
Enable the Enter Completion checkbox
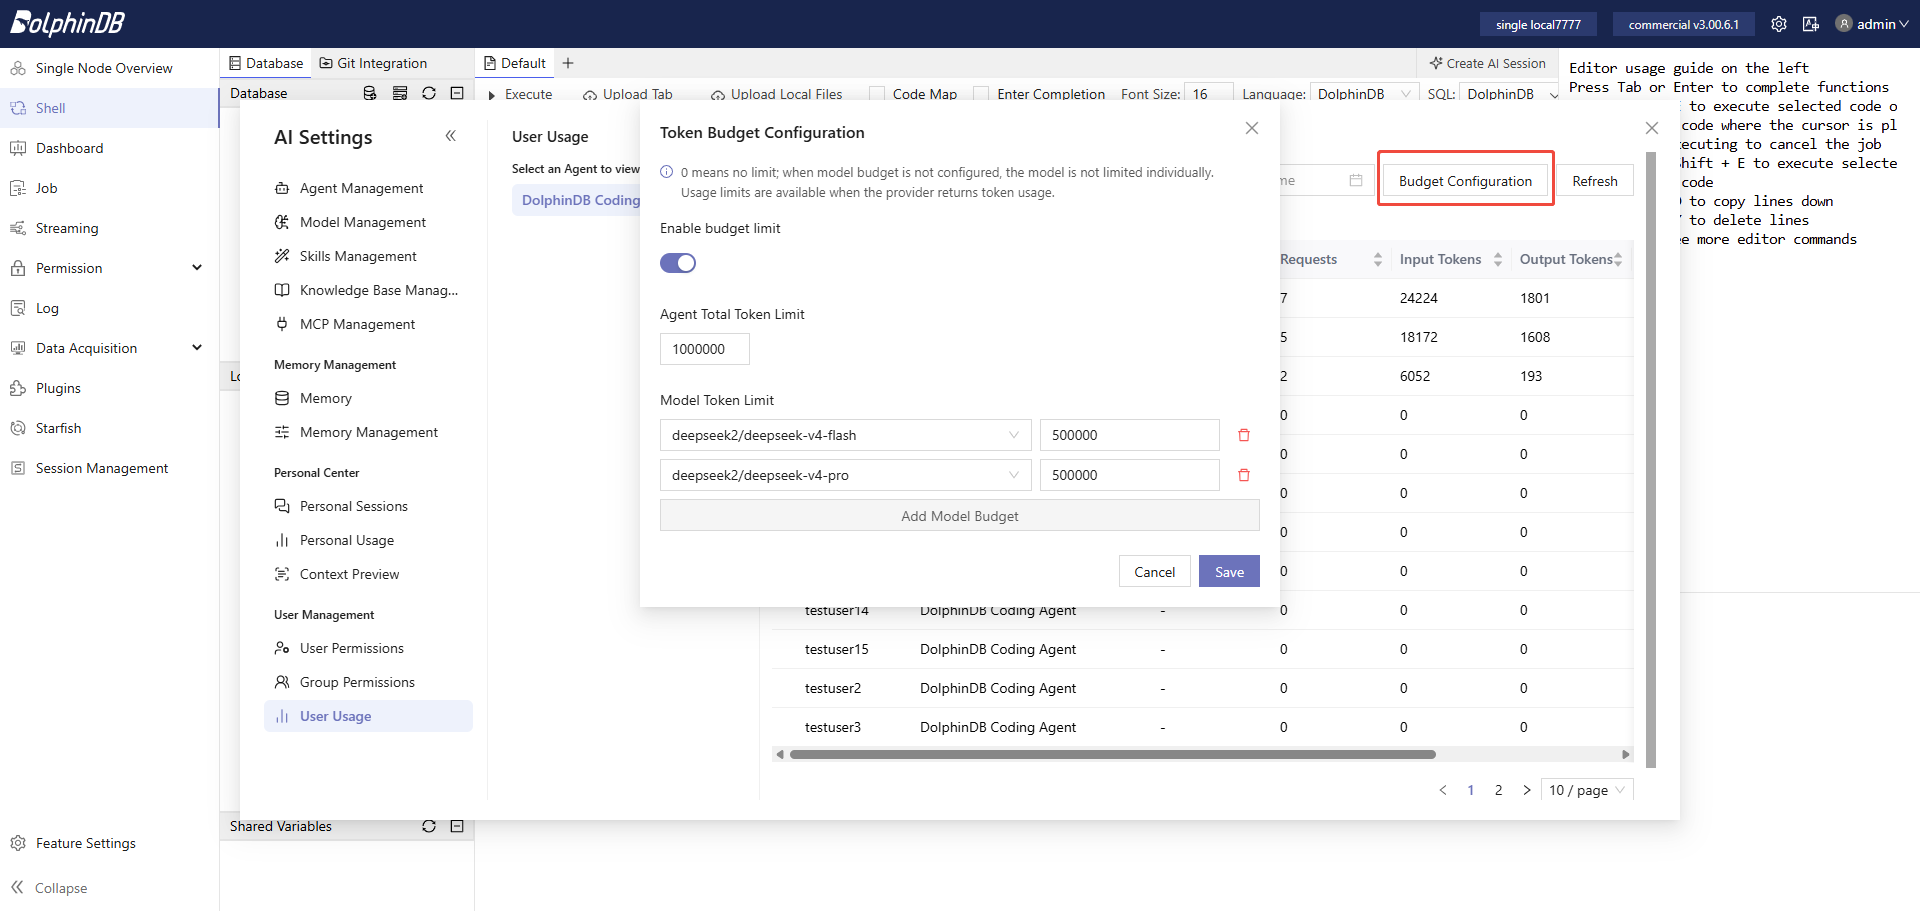[981, 94]
